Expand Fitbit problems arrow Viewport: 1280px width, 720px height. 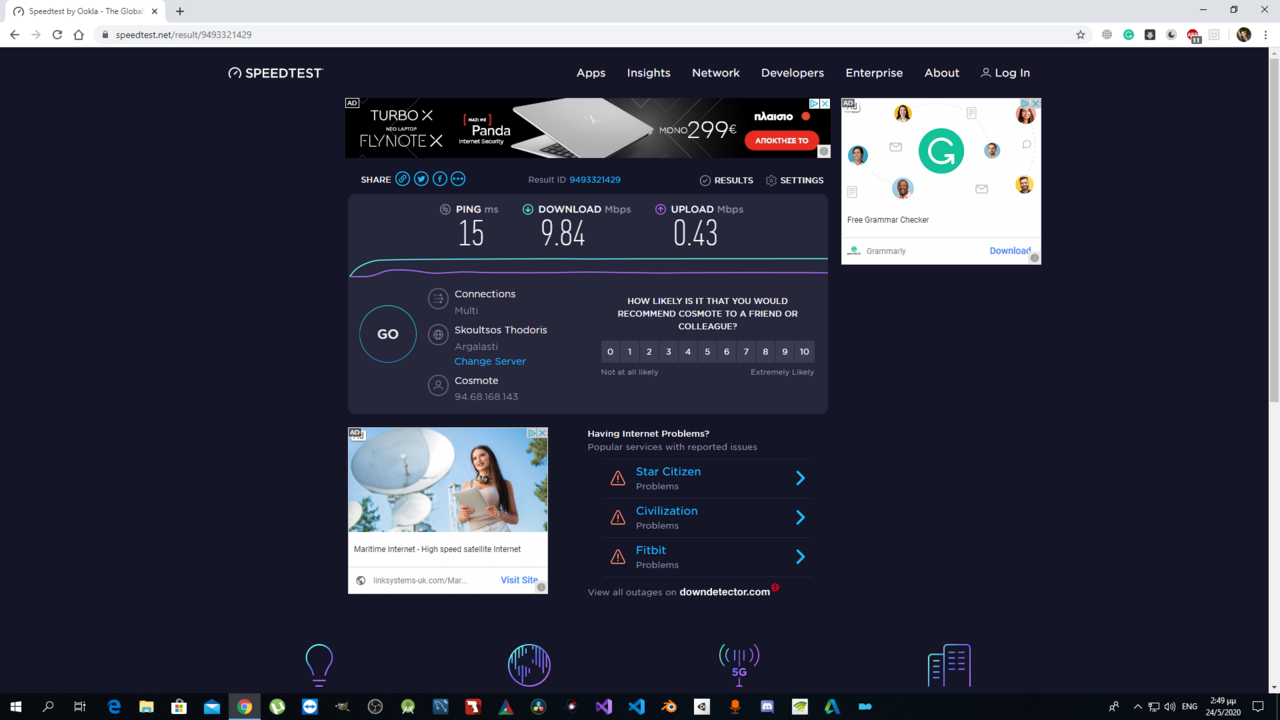pos(800,556)
